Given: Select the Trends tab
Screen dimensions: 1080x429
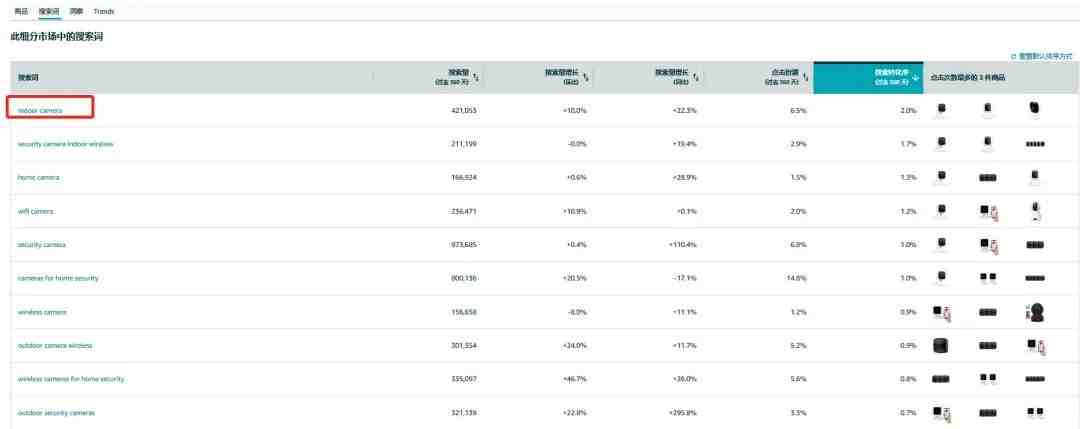Looking at the screenshot, I should click(104, 11).
